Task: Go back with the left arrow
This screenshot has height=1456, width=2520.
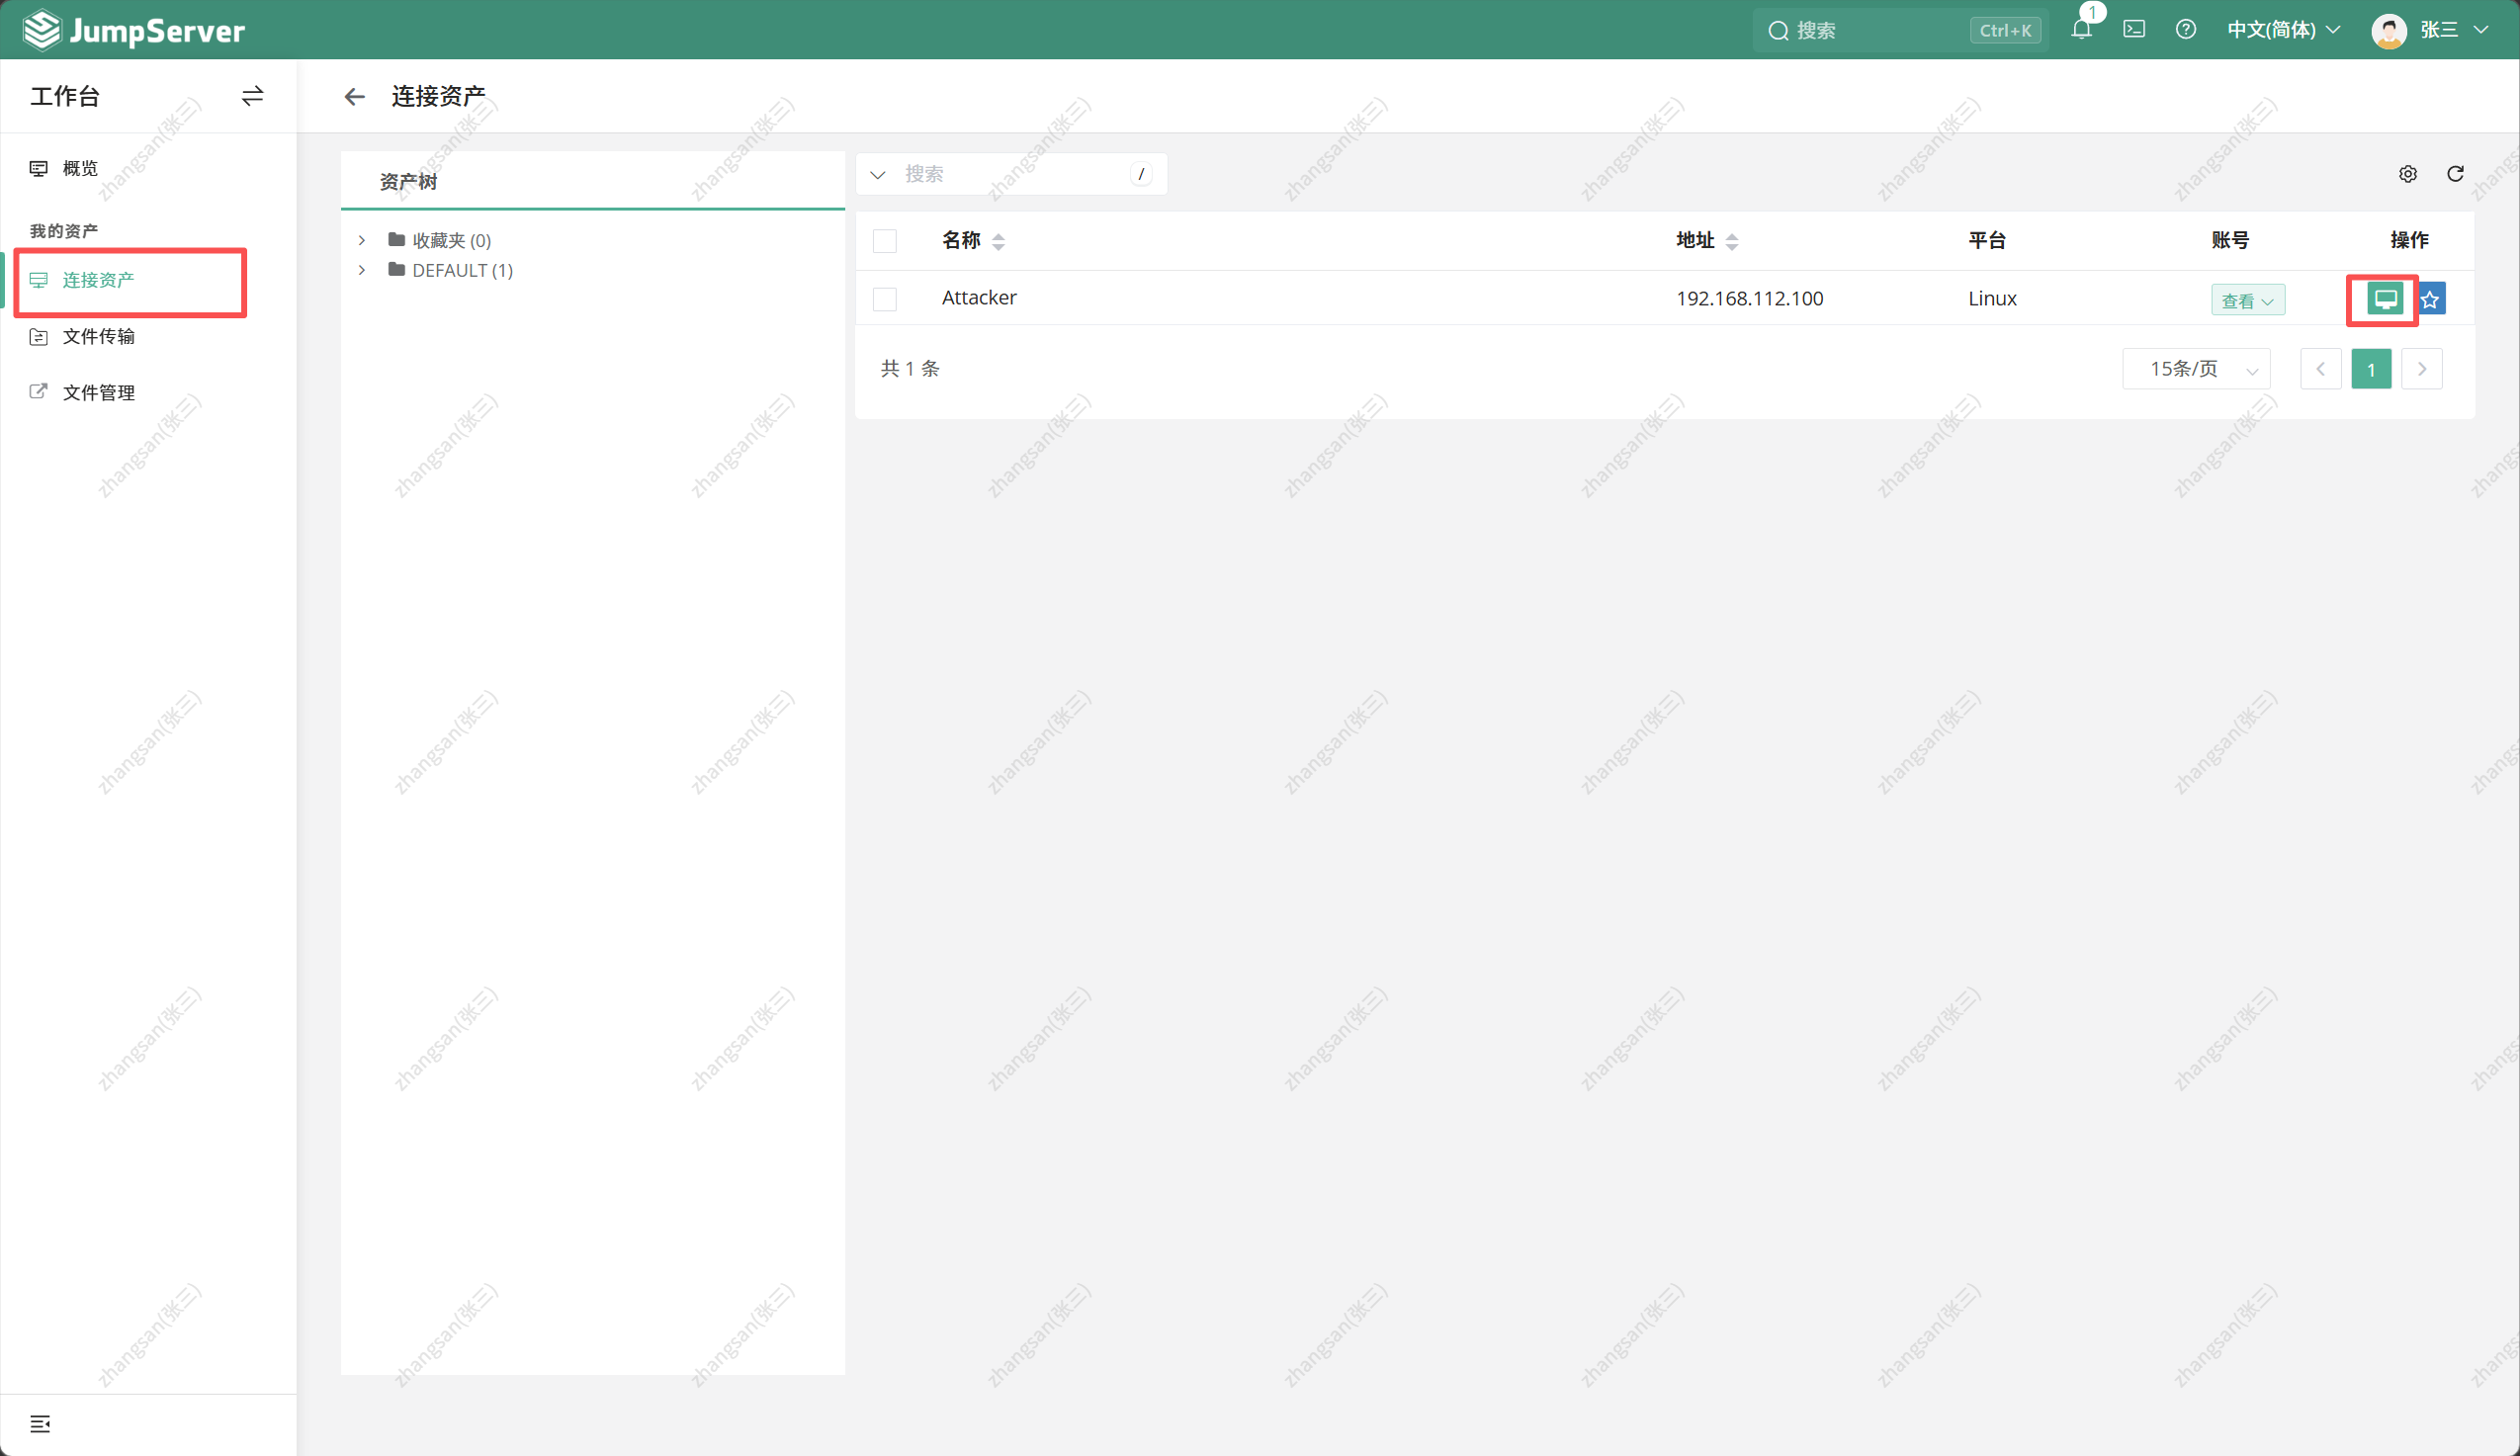Action: pyautogui.click(x=354, y=97)
